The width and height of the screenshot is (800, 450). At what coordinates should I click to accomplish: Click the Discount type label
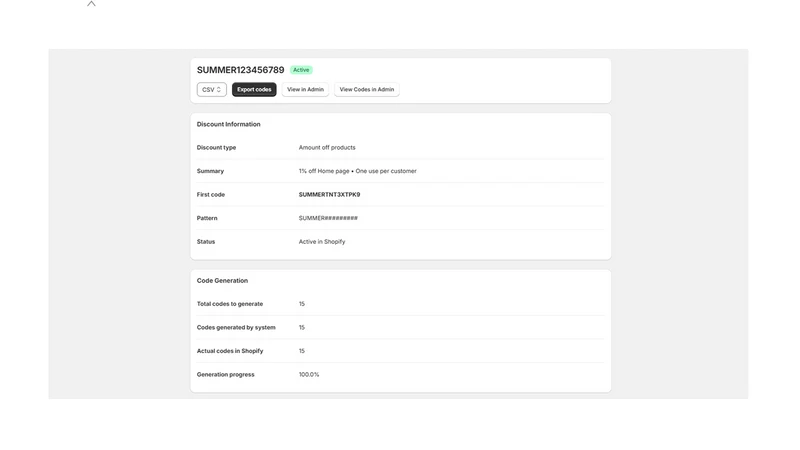(x=216, y=147)
